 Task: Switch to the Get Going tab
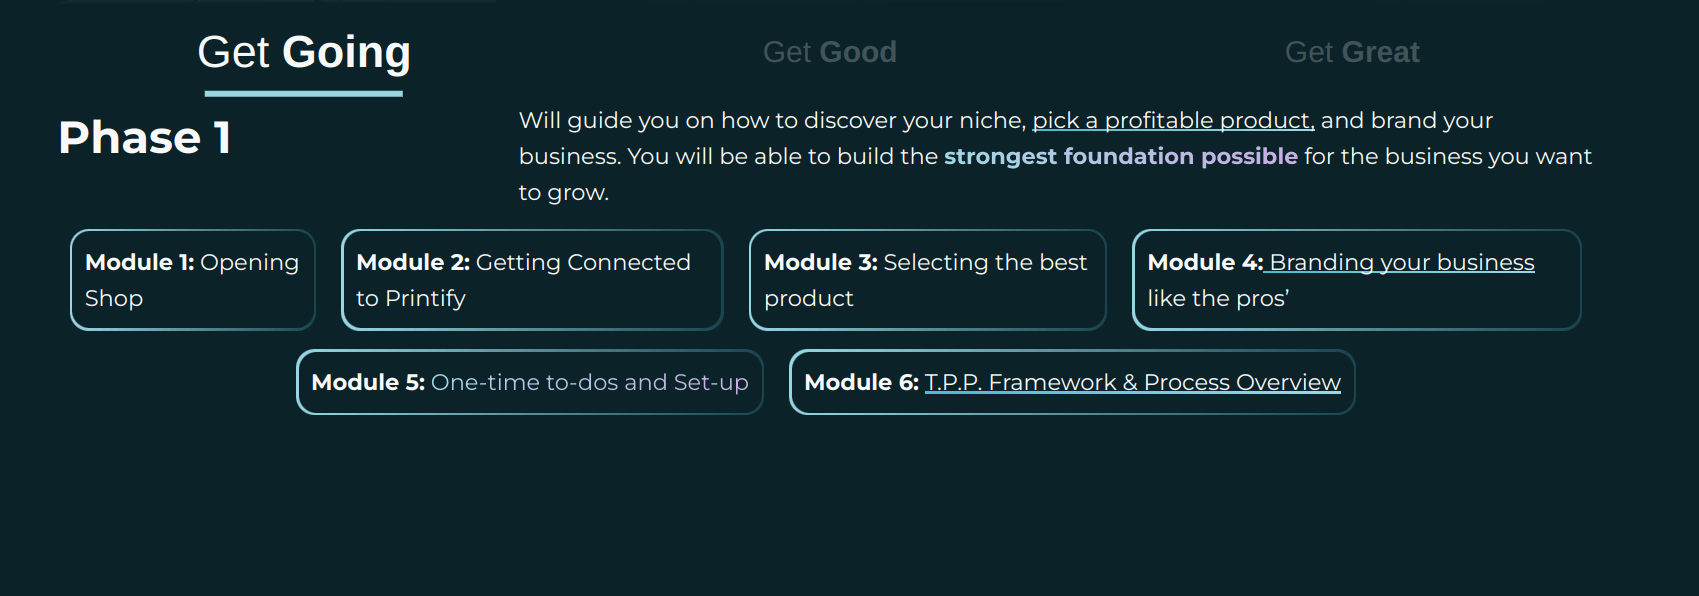coord(304,52)
